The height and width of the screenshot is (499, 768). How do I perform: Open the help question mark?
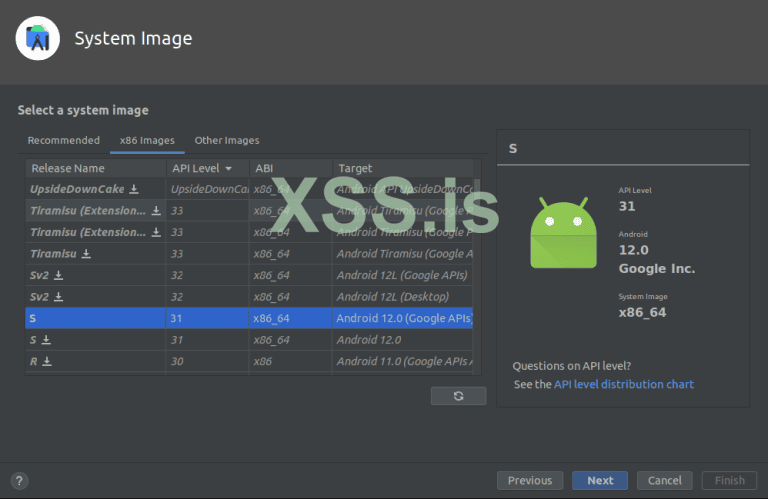pos(20,481)
